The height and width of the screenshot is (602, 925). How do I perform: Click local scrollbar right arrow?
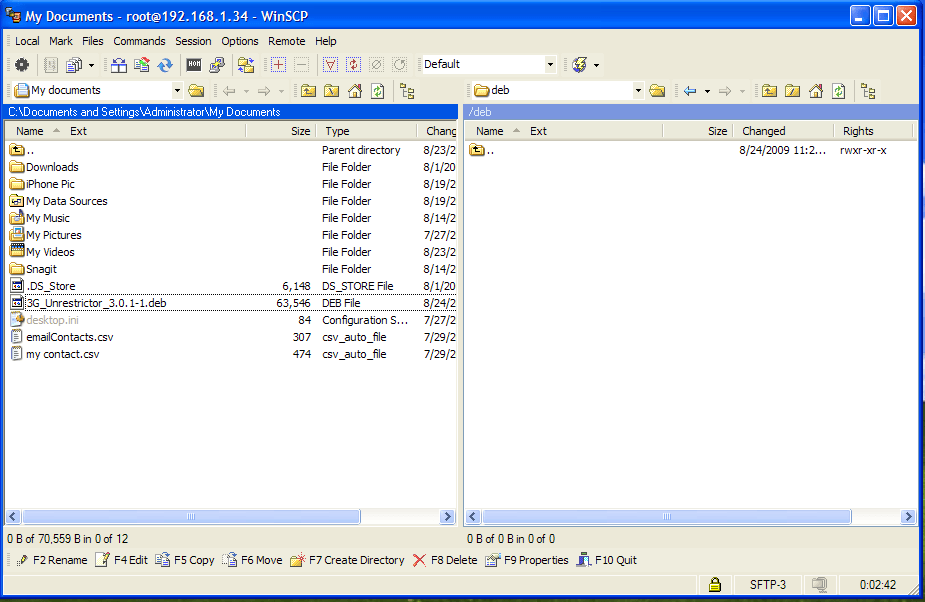coord(448,517)
